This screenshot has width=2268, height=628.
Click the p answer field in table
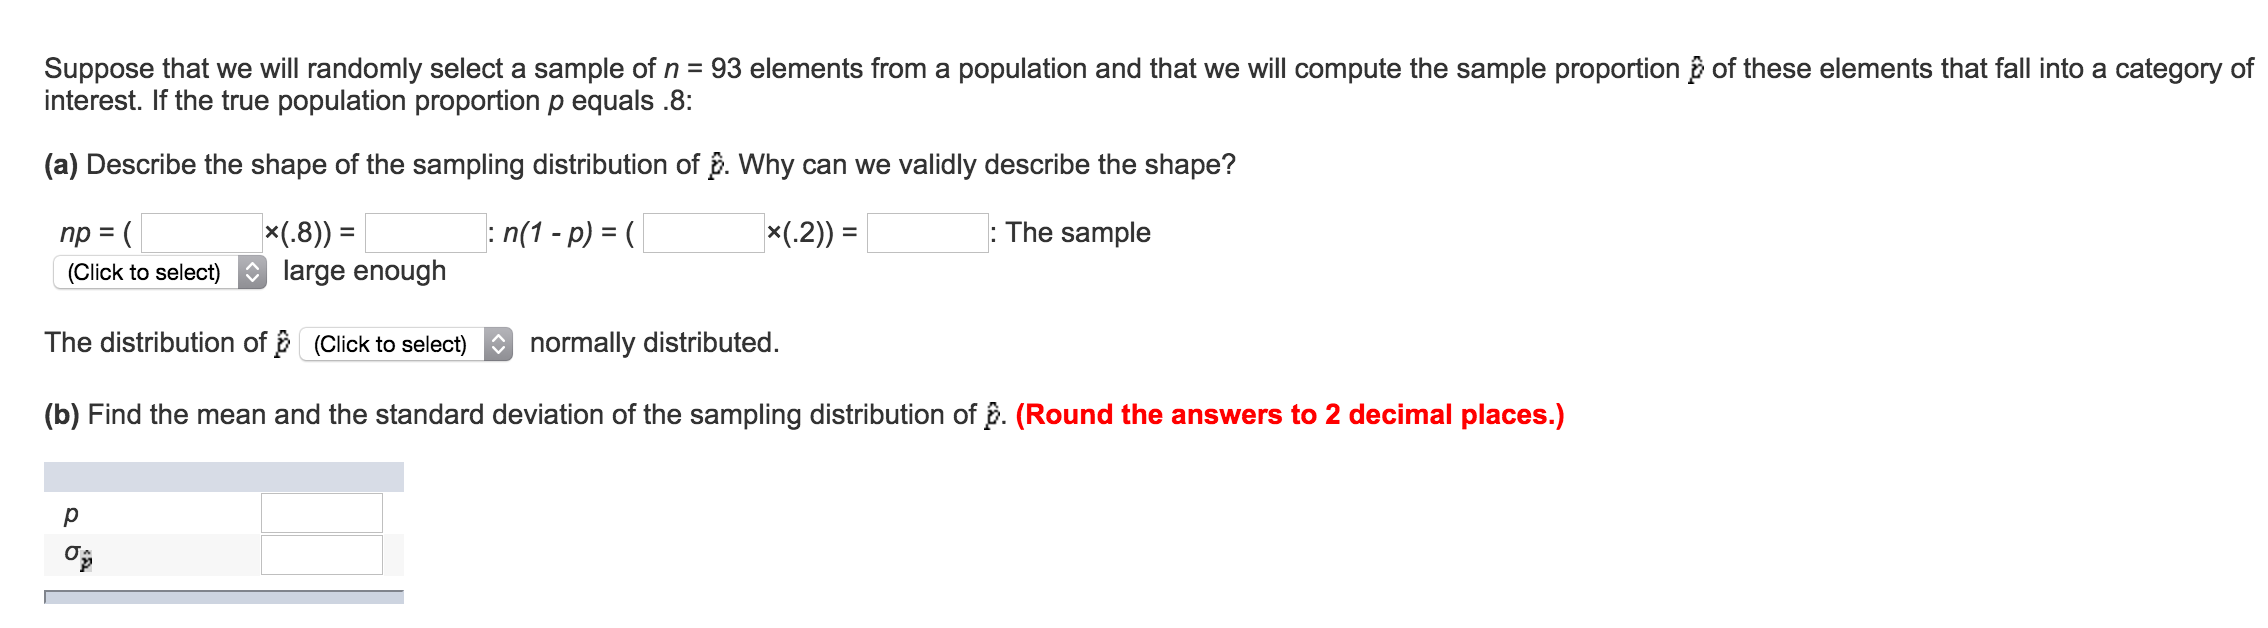pos(322,513)
